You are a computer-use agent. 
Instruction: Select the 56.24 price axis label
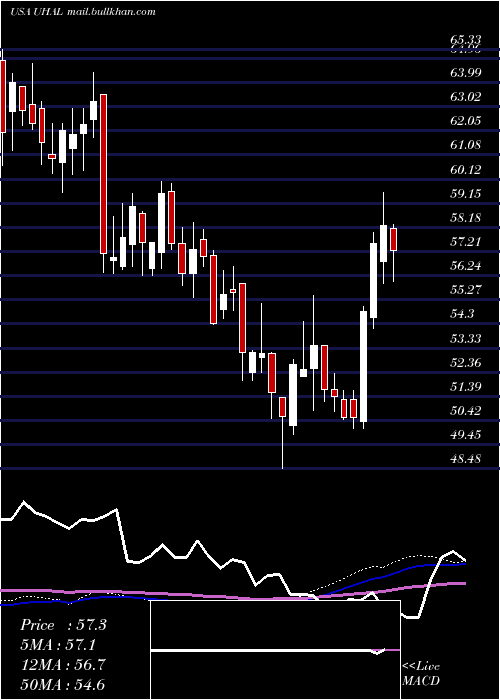pyautogui.click(x=466, y=266)
